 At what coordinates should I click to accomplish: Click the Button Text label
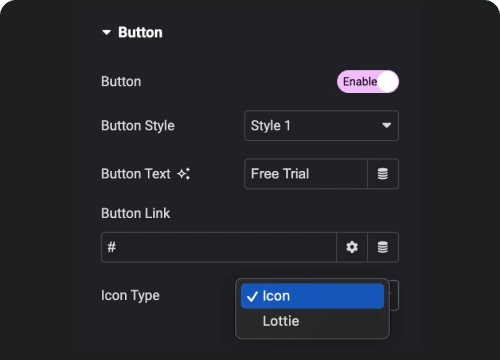(x=136, y=174)
